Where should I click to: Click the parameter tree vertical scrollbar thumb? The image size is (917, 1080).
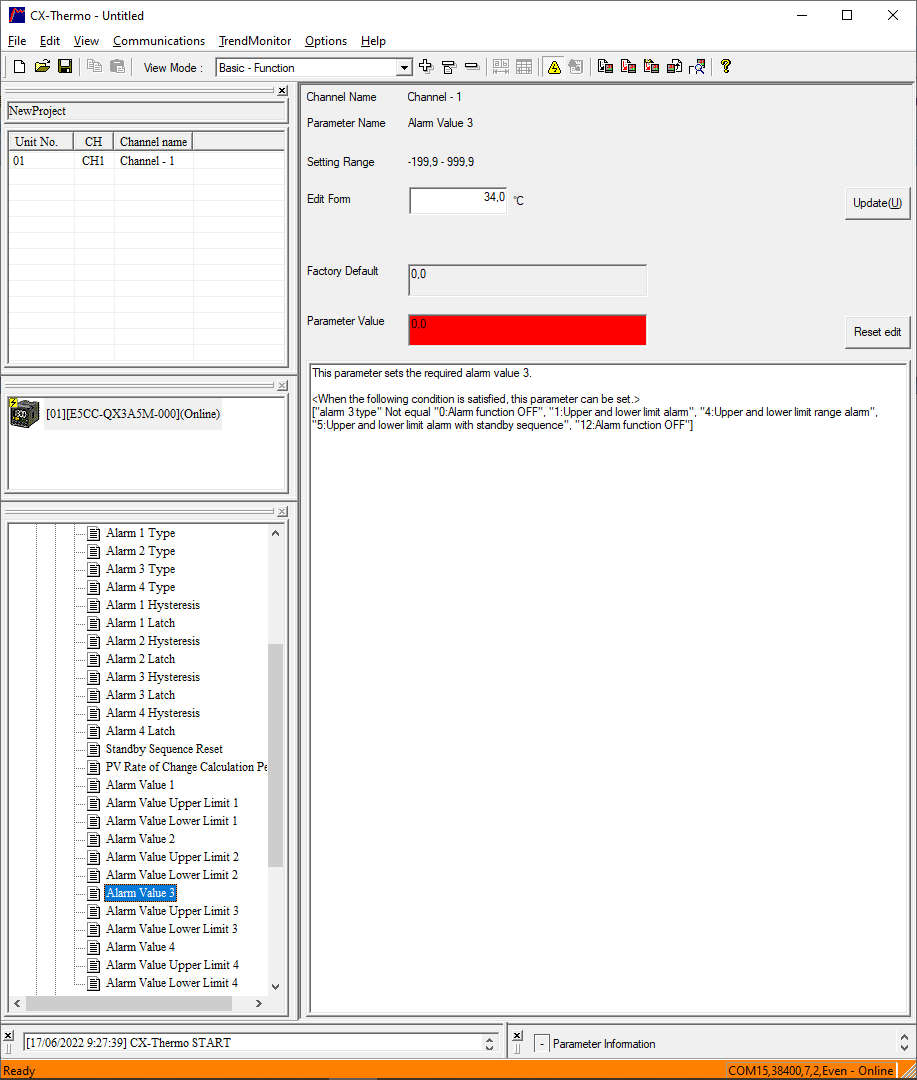(x=276, y=755)
